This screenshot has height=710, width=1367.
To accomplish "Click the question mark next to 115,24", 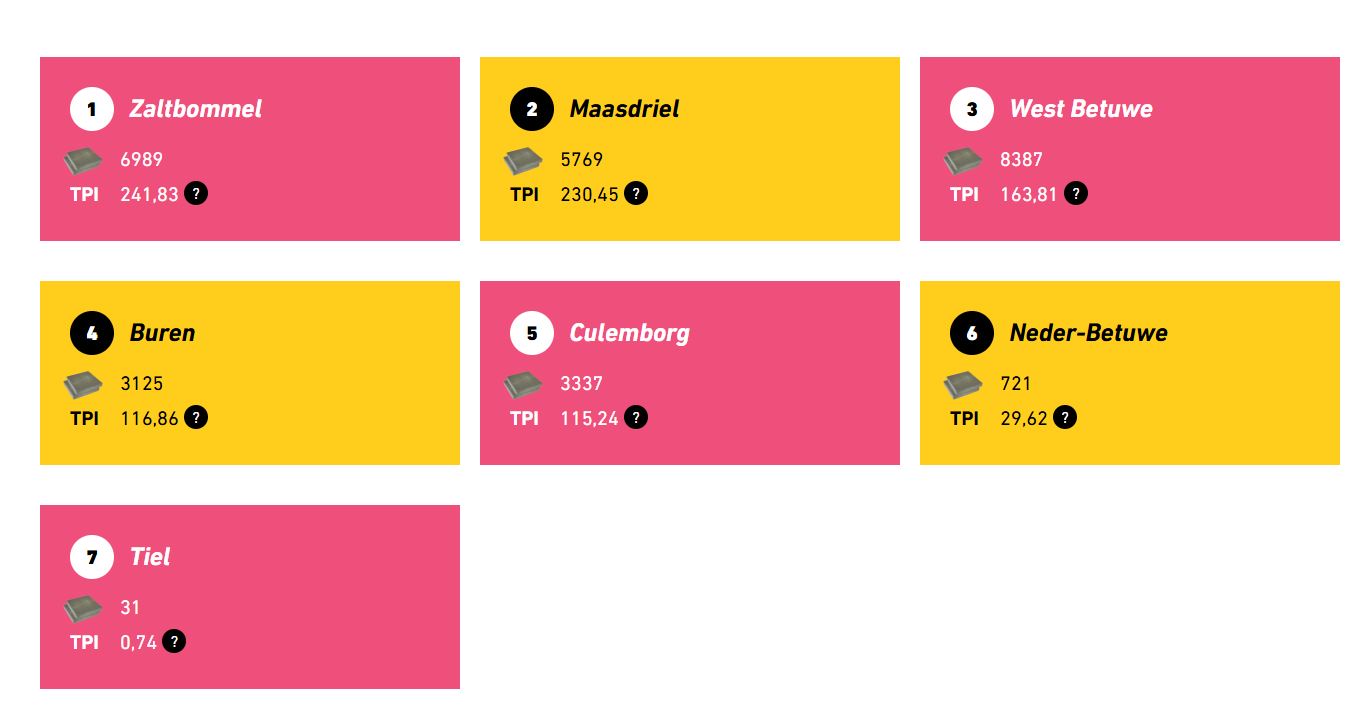I will tap(636, 418).
